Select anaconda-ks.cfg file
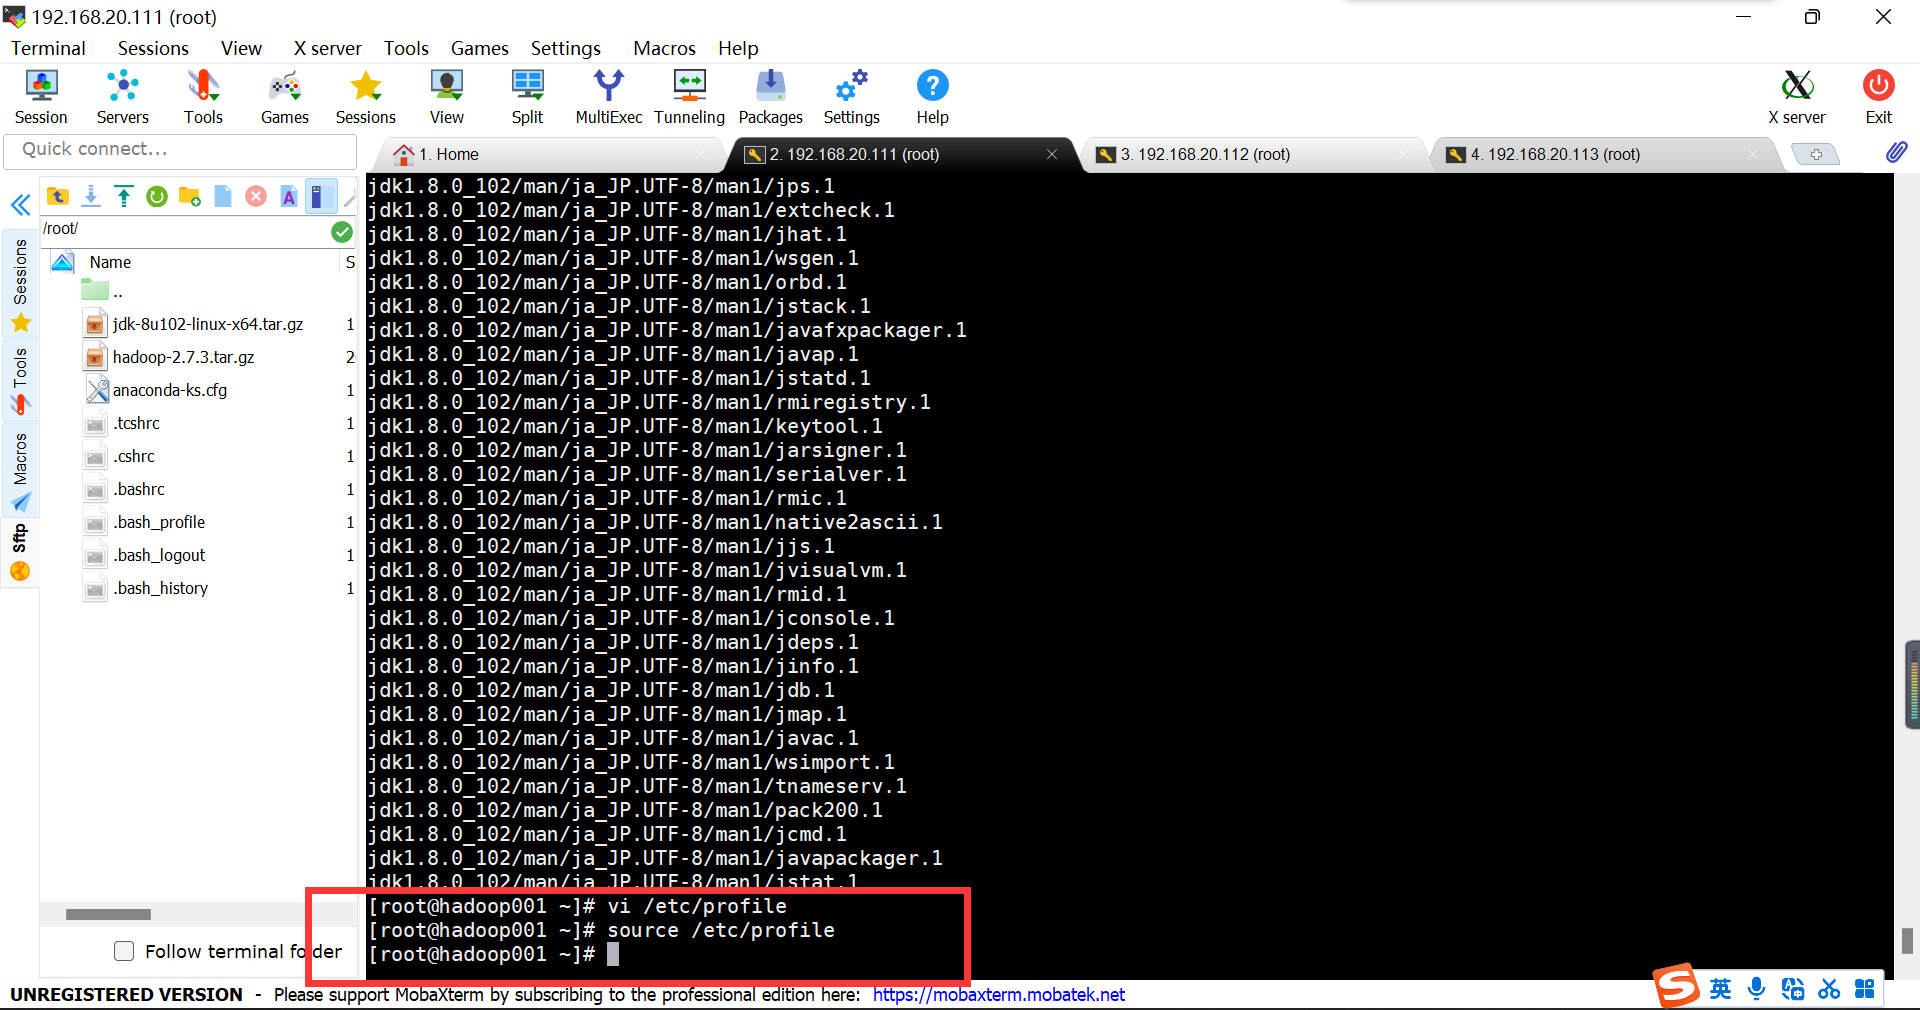 tap(170, 390)
